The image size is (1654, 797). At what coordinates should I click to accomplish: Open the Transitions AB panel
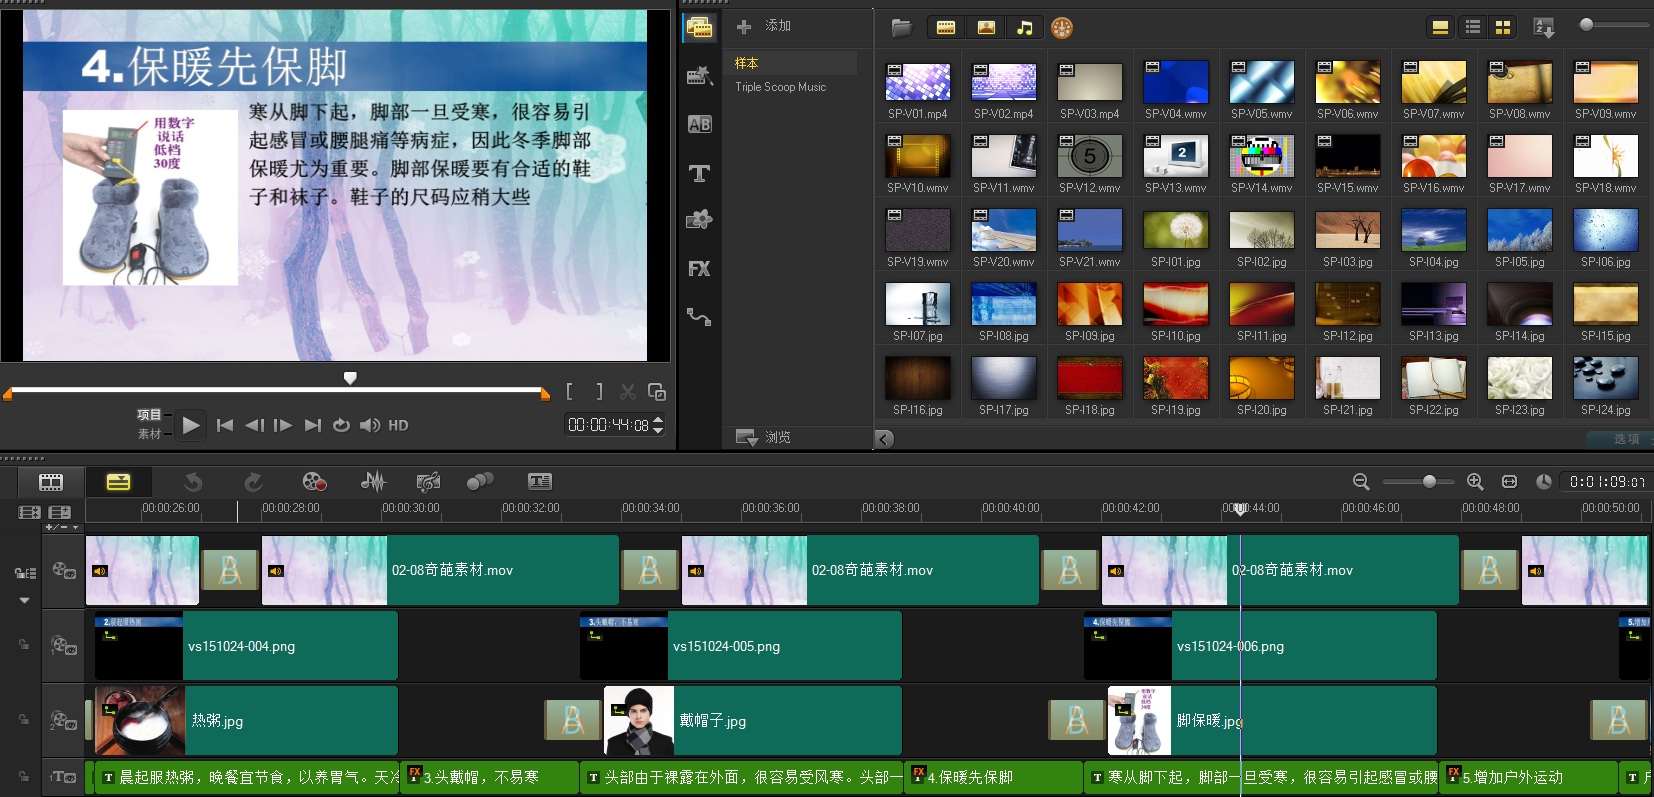click(699, 124)
